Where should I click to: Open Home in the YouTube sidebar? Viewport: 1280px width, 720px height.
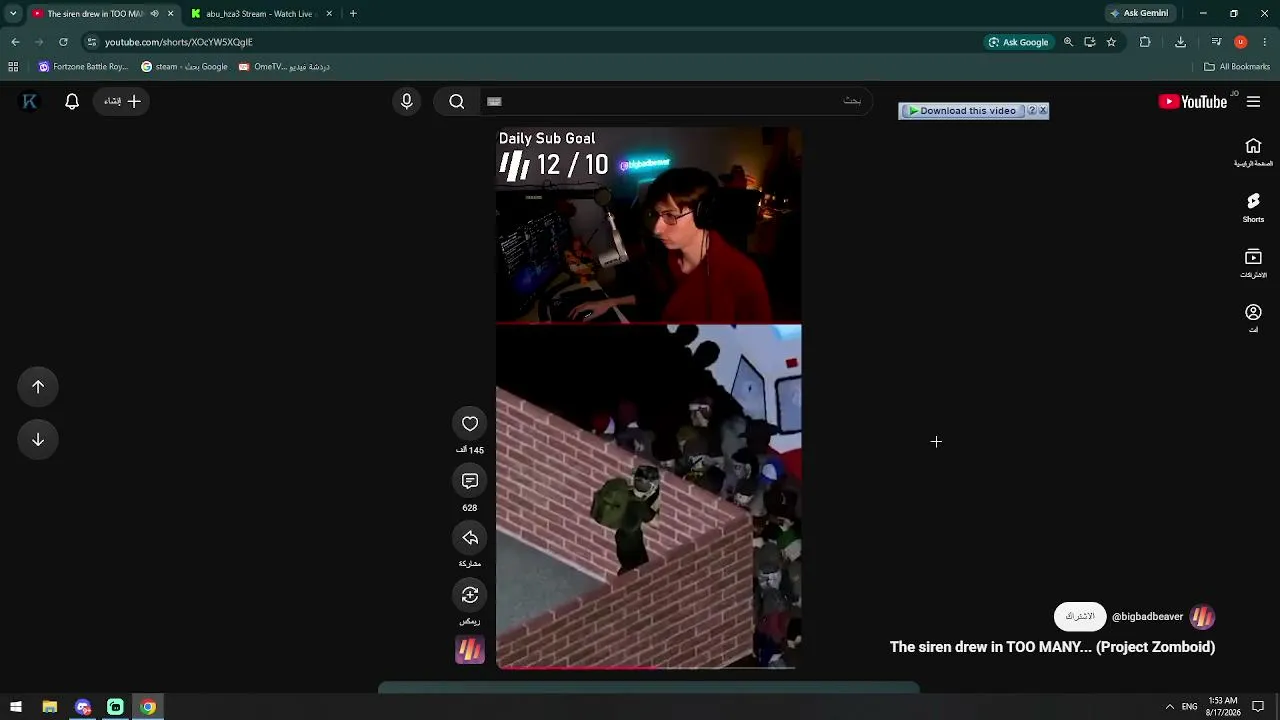point(1253,152)
